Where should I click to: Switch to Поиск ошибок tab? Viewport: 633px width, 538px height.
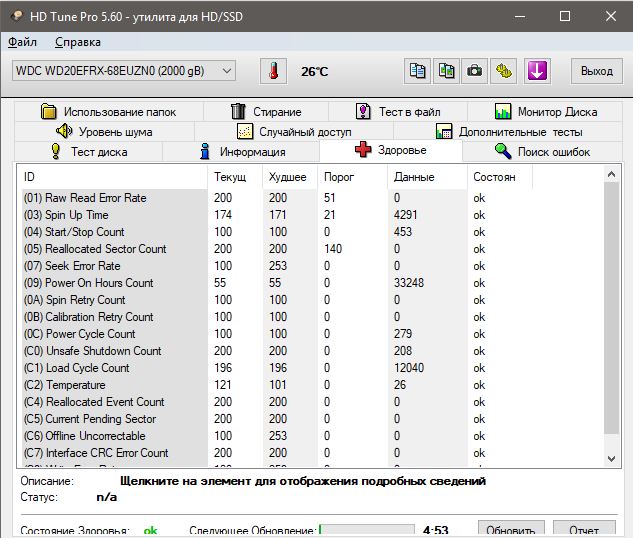tap(542, 152)
